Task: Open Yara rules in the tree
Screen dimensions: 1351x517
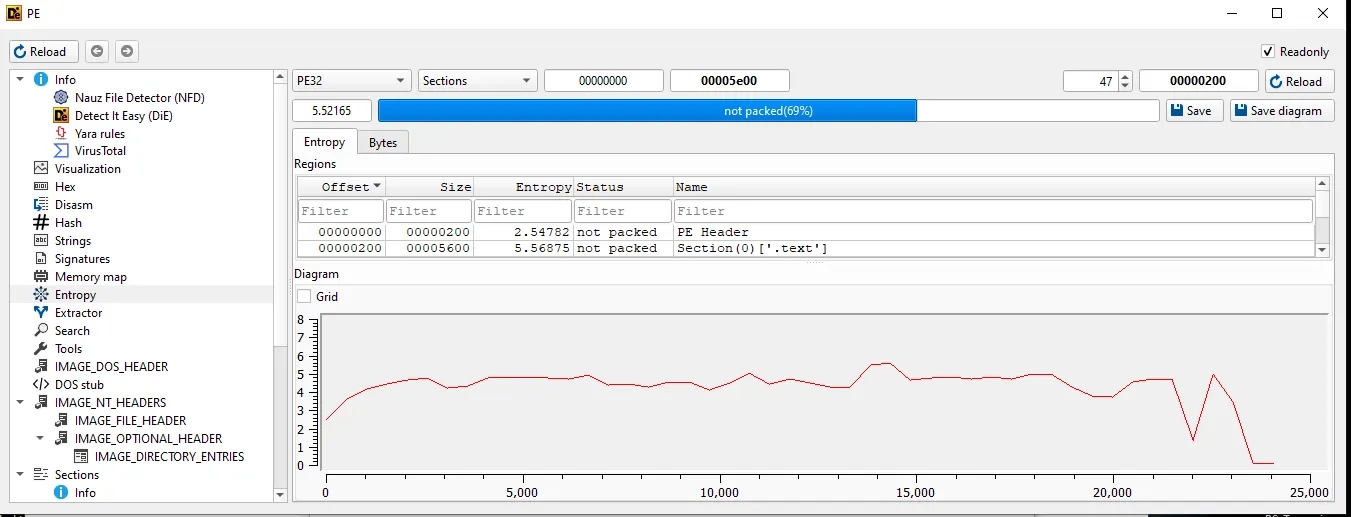Action: [x=99, y=134]
